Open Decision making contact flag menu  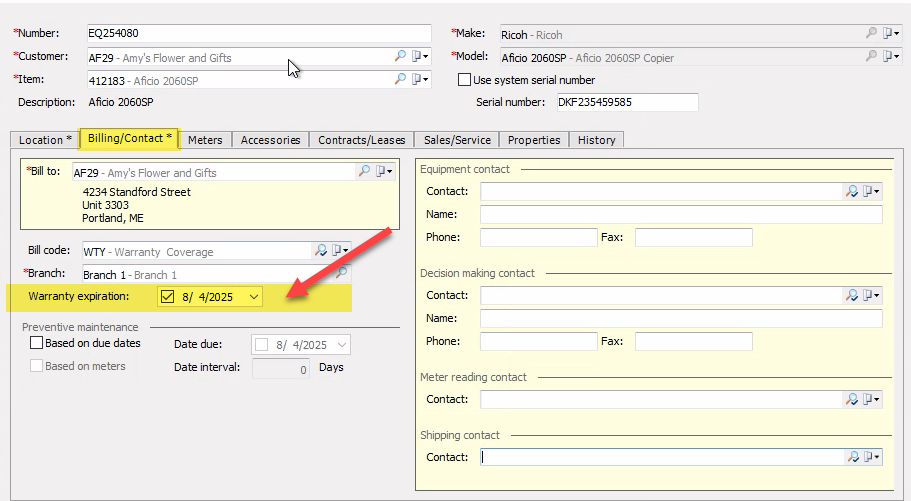(871, 295)
